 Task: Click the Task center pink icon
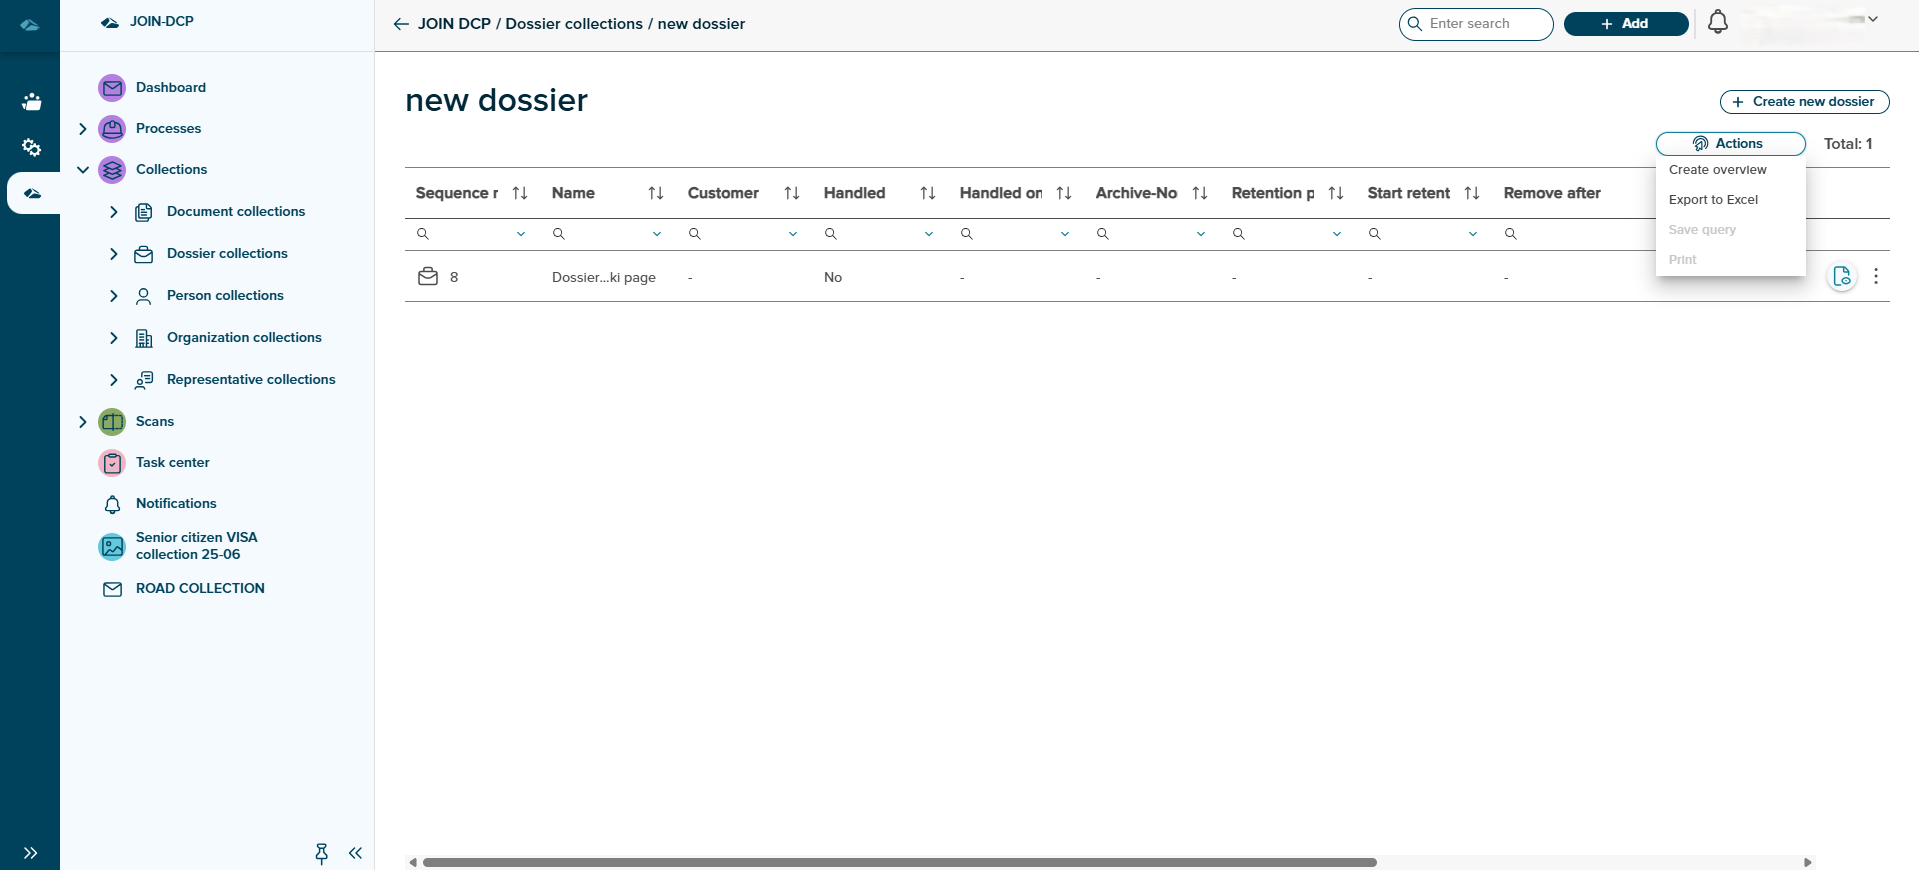(112, 463)
